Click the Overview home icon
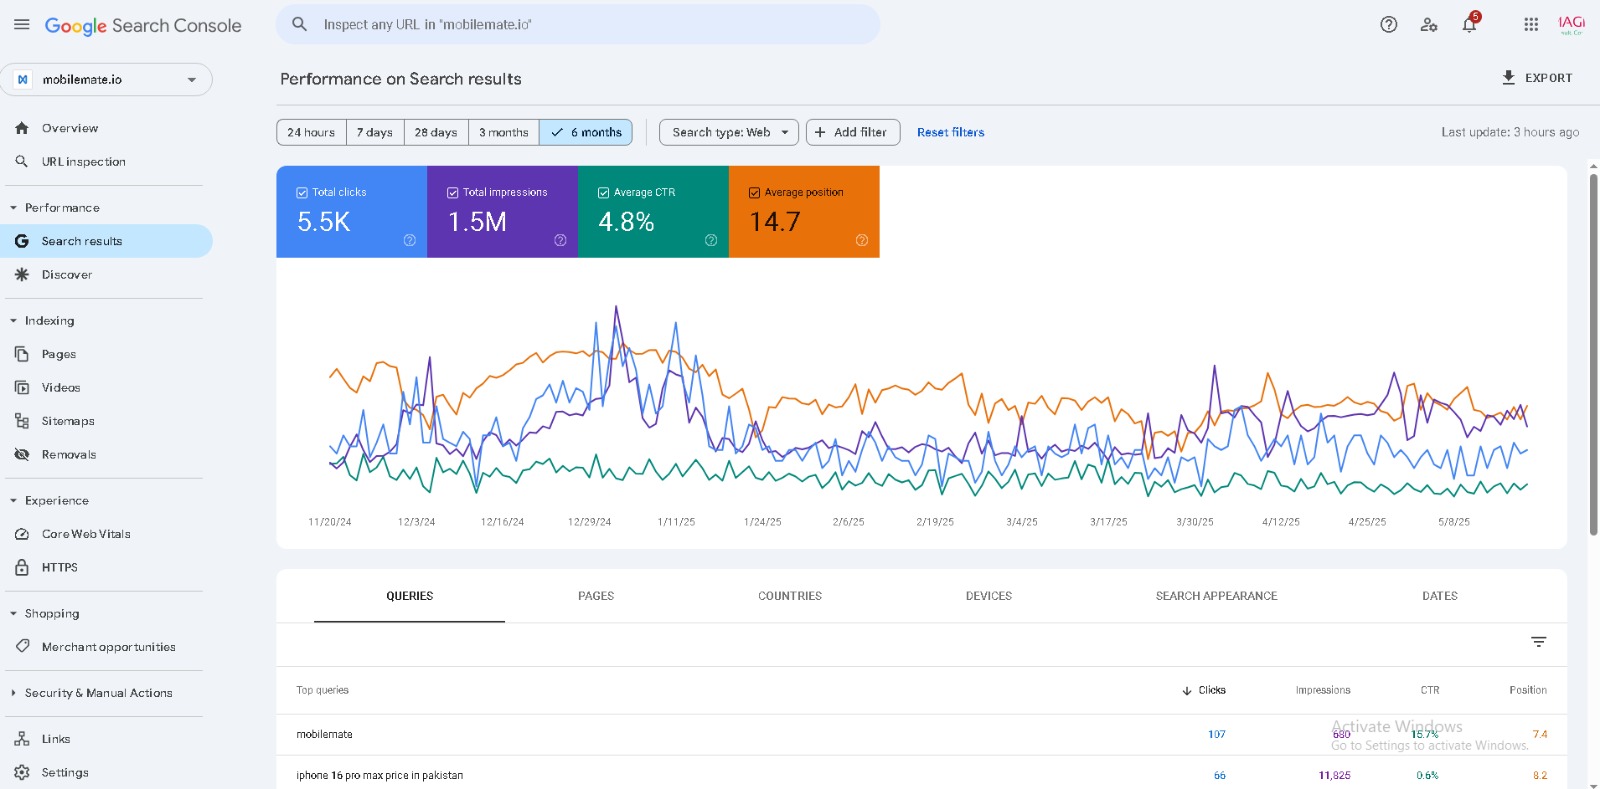This screenshot has height=789, width=1600. [x=22, y=128]
